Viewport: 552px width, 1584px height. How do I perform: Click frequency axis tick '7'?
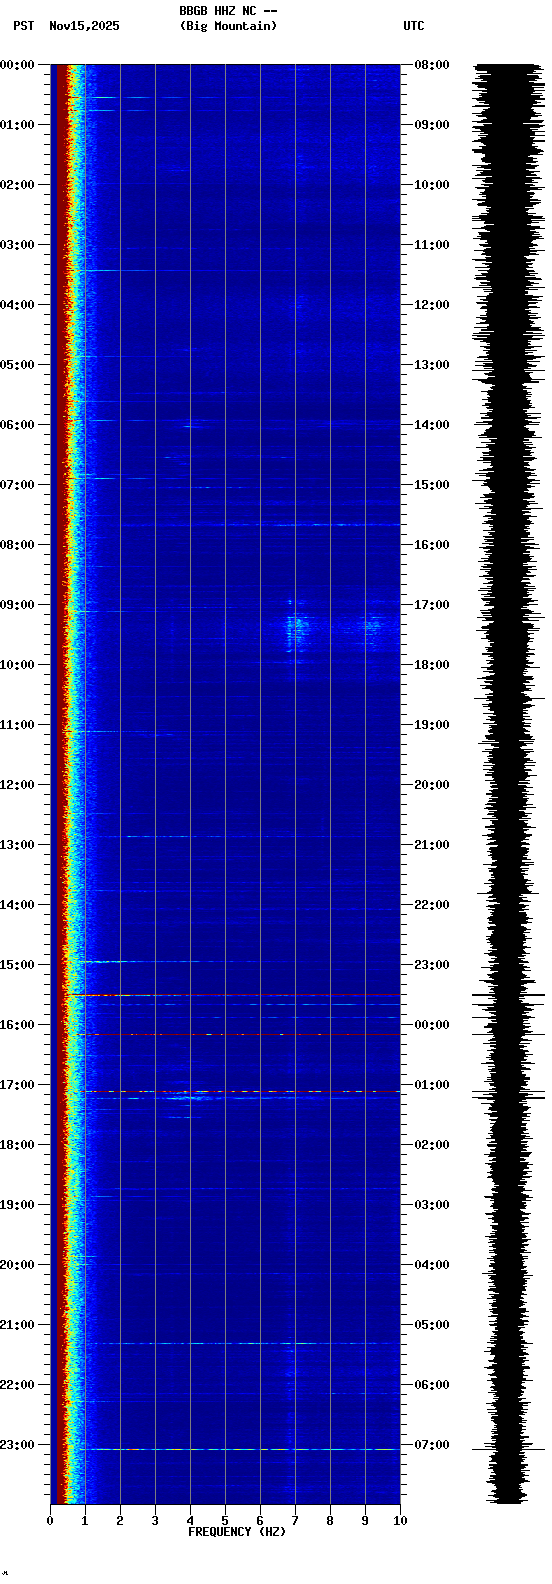(x=295, y=1521)
